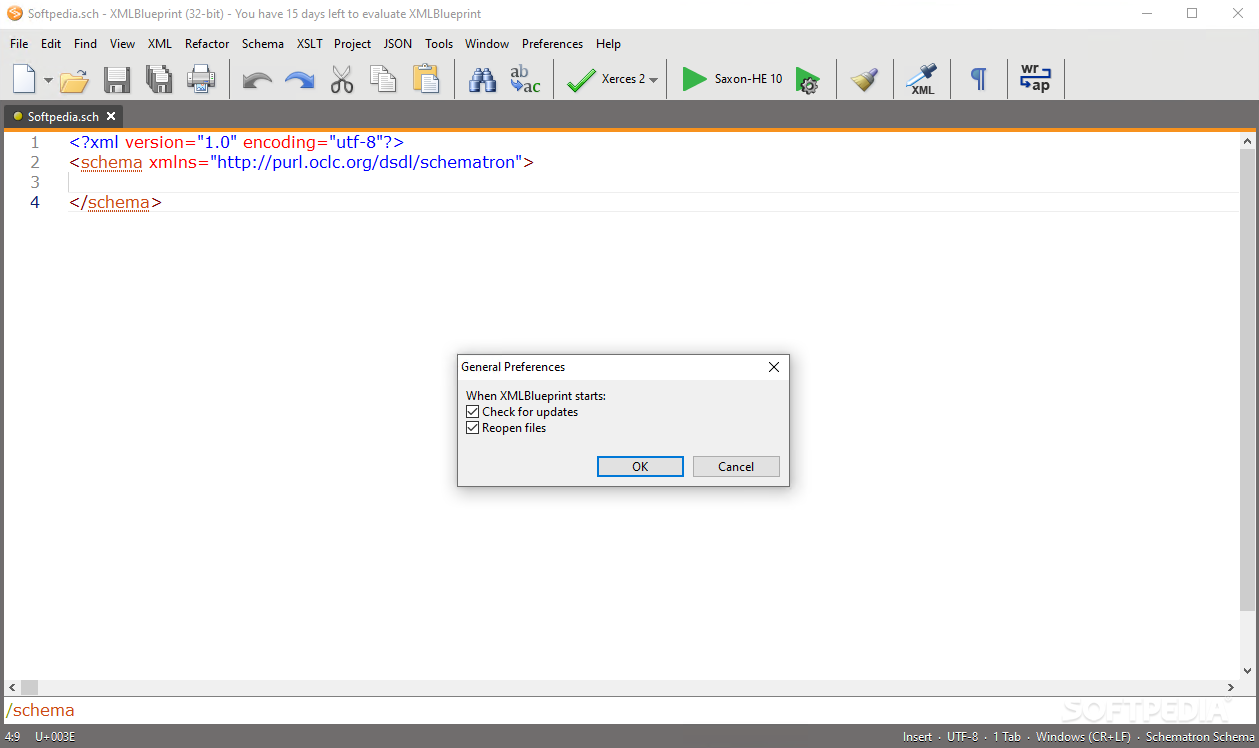This screenshot has height=748, width=1259.
Task: Open Find using the binoculars icon
Action: click(x=483, y=80)
